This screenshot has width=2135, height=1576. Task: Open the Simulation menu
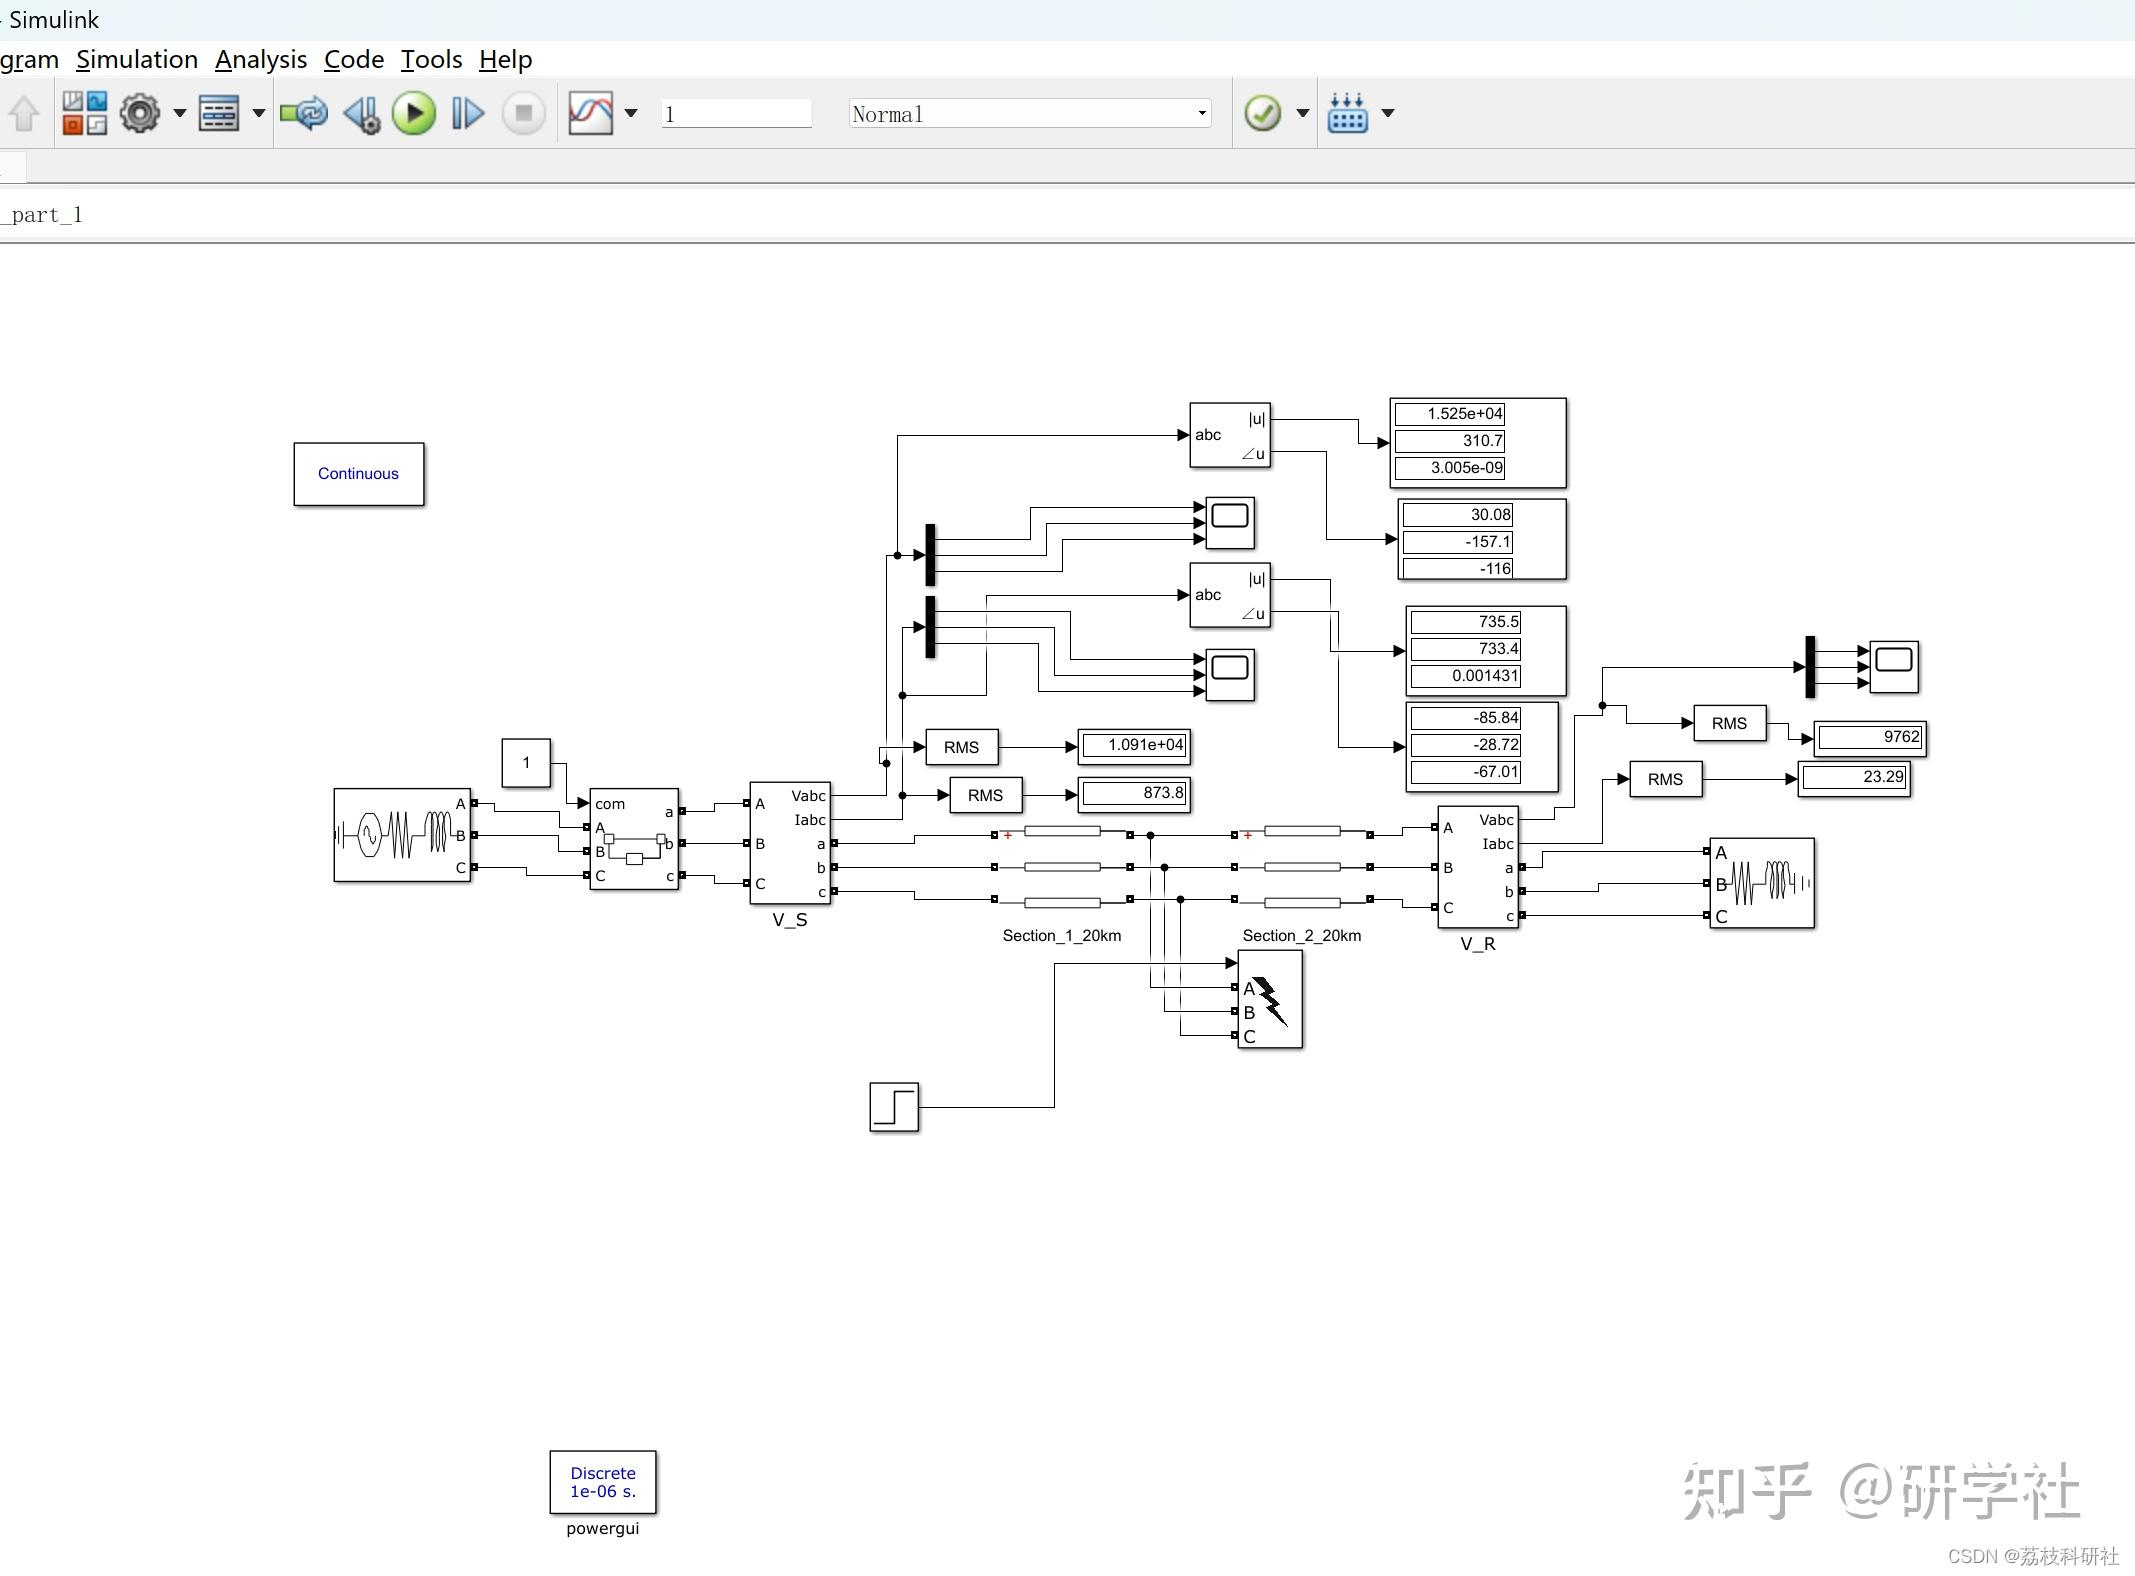(137, 59)
